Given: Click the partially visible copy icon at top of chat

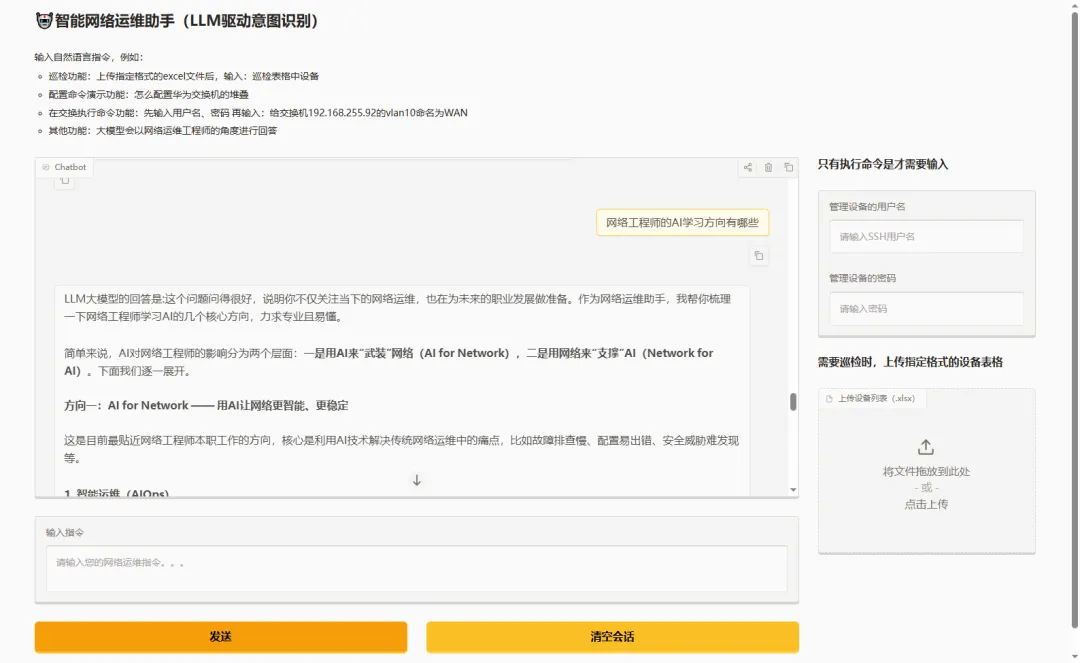Looking at the screenshot, I should 65,180.
